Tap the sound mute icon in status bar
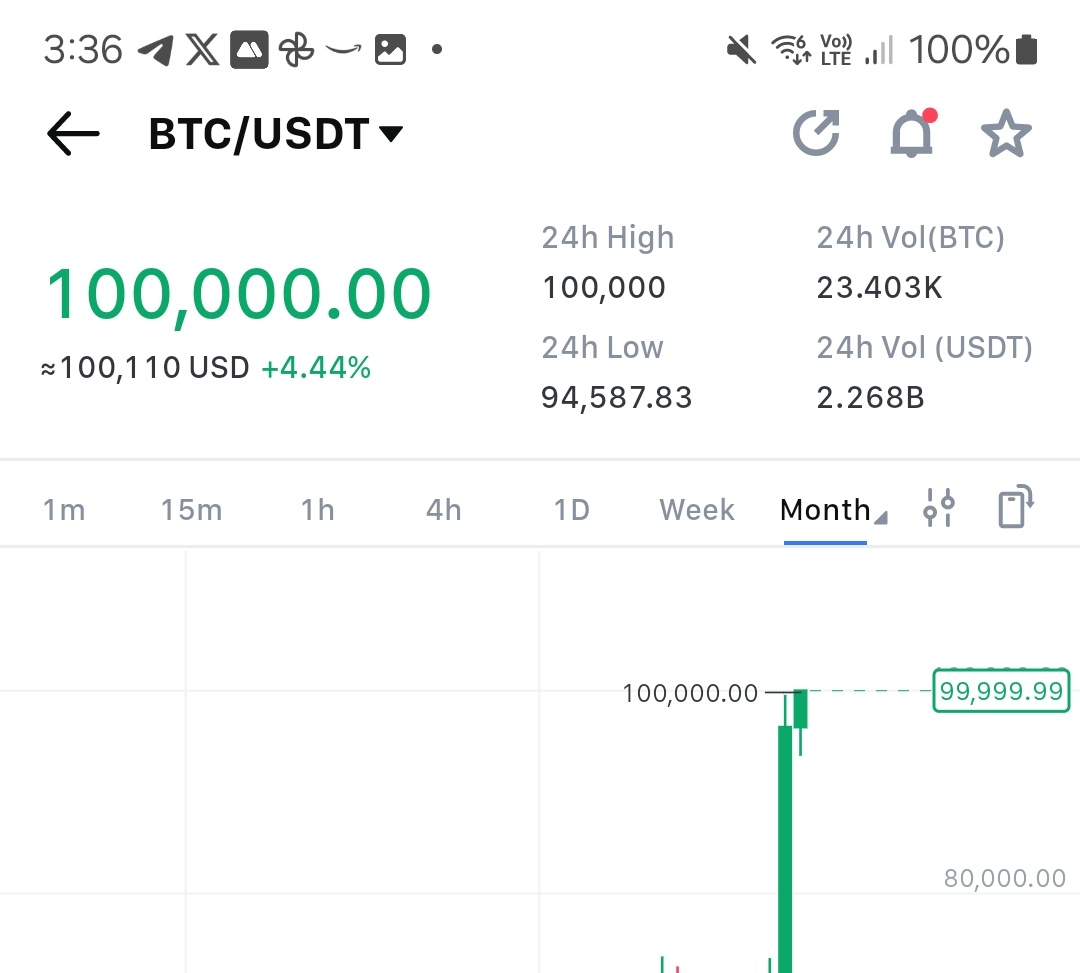1080x973 pixels. point(741,50)
